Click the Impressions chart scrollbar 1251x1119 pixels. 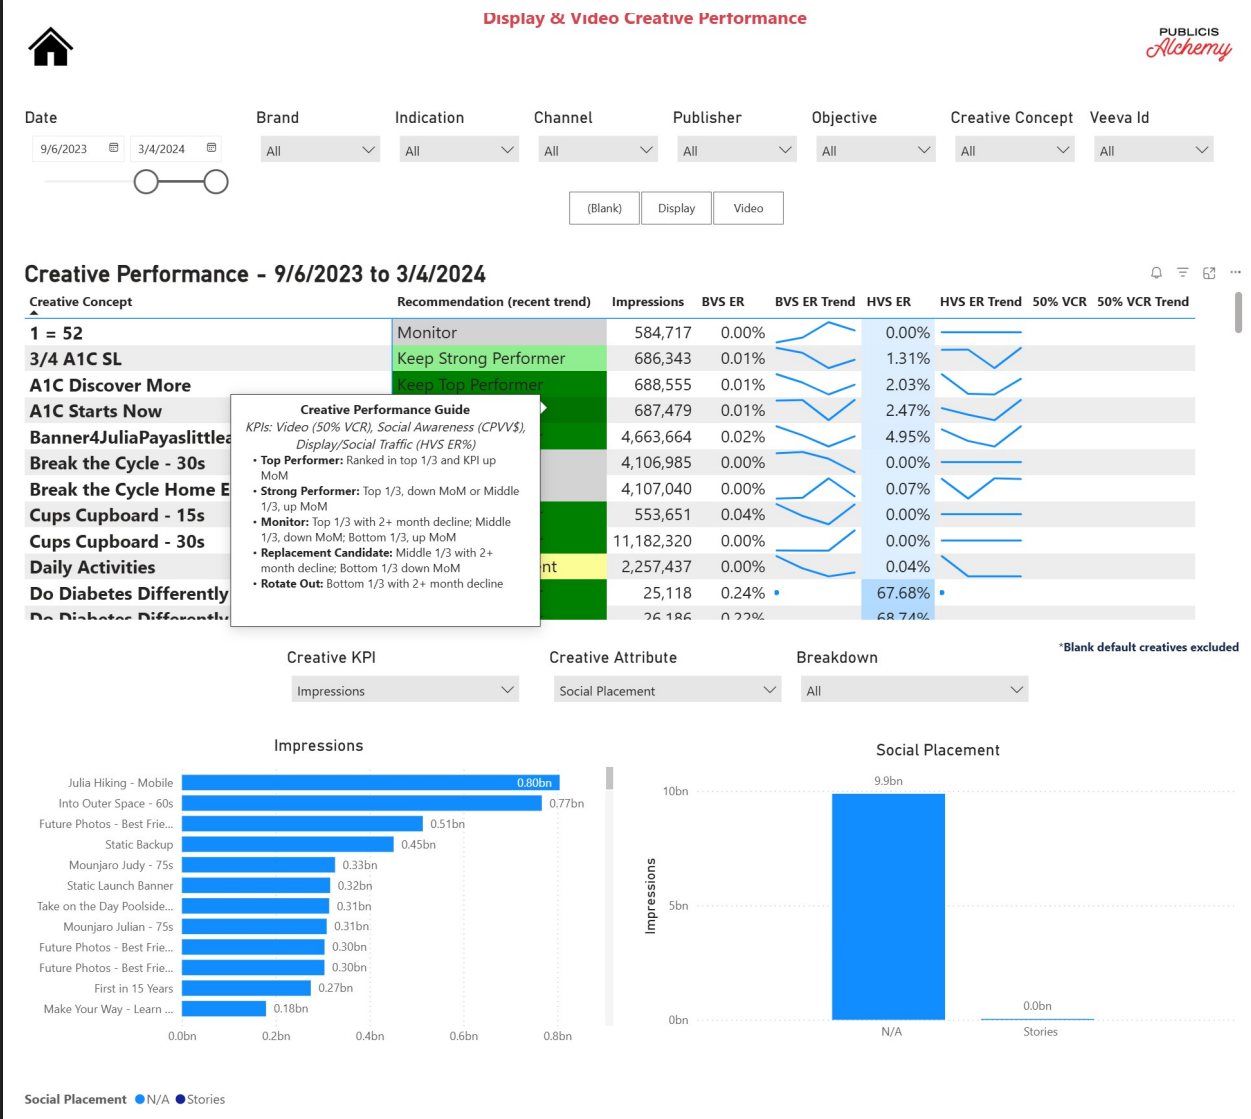click(x=609, y=778)
